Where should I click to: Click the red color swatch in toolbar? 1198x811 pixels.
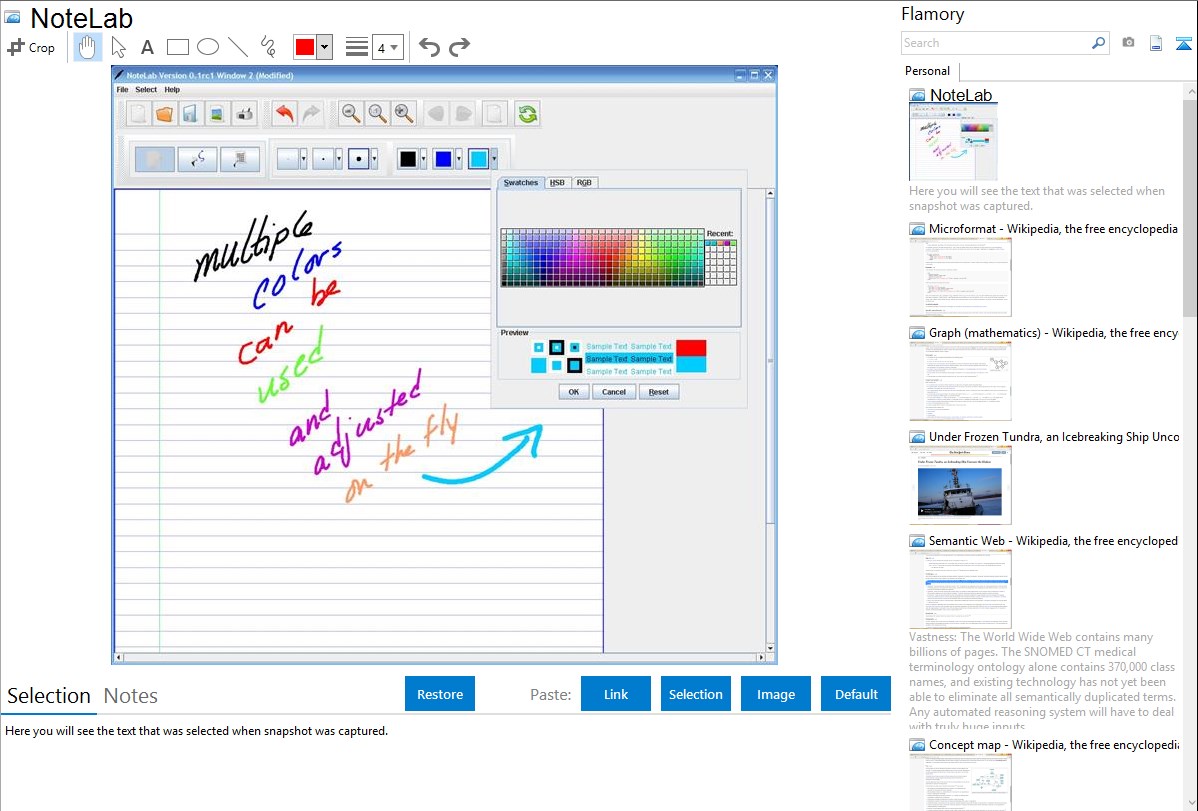[x=305, y=47]
